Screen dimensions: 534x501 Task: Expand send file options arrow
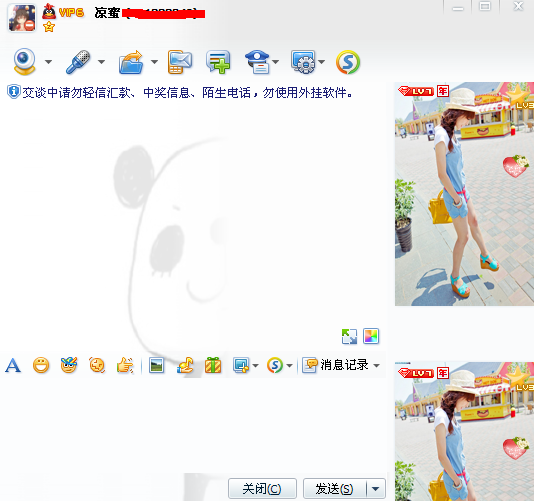tap(154, 62)
